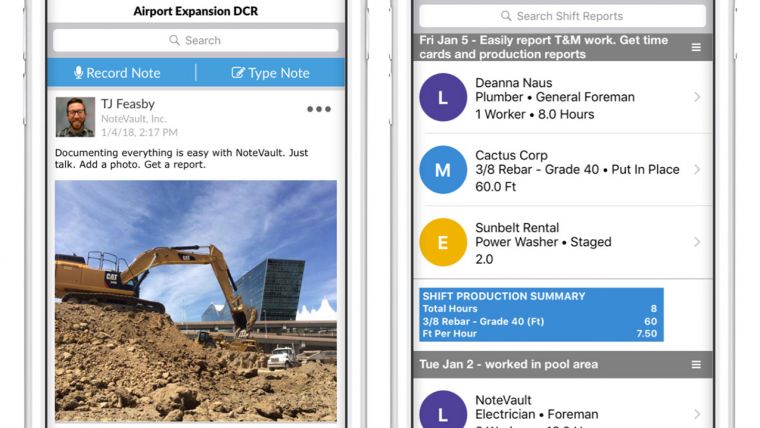Open the hamburger menu for Fri Jan 5 report
760x428 pixels.
pyautogui.click(x=696, y=47)
